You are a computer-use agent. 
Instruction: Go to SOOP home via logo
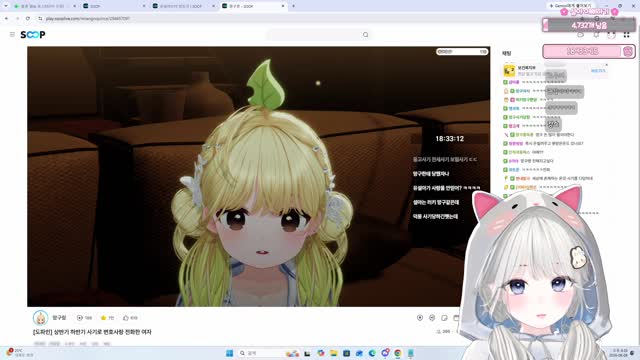(33, 35)
